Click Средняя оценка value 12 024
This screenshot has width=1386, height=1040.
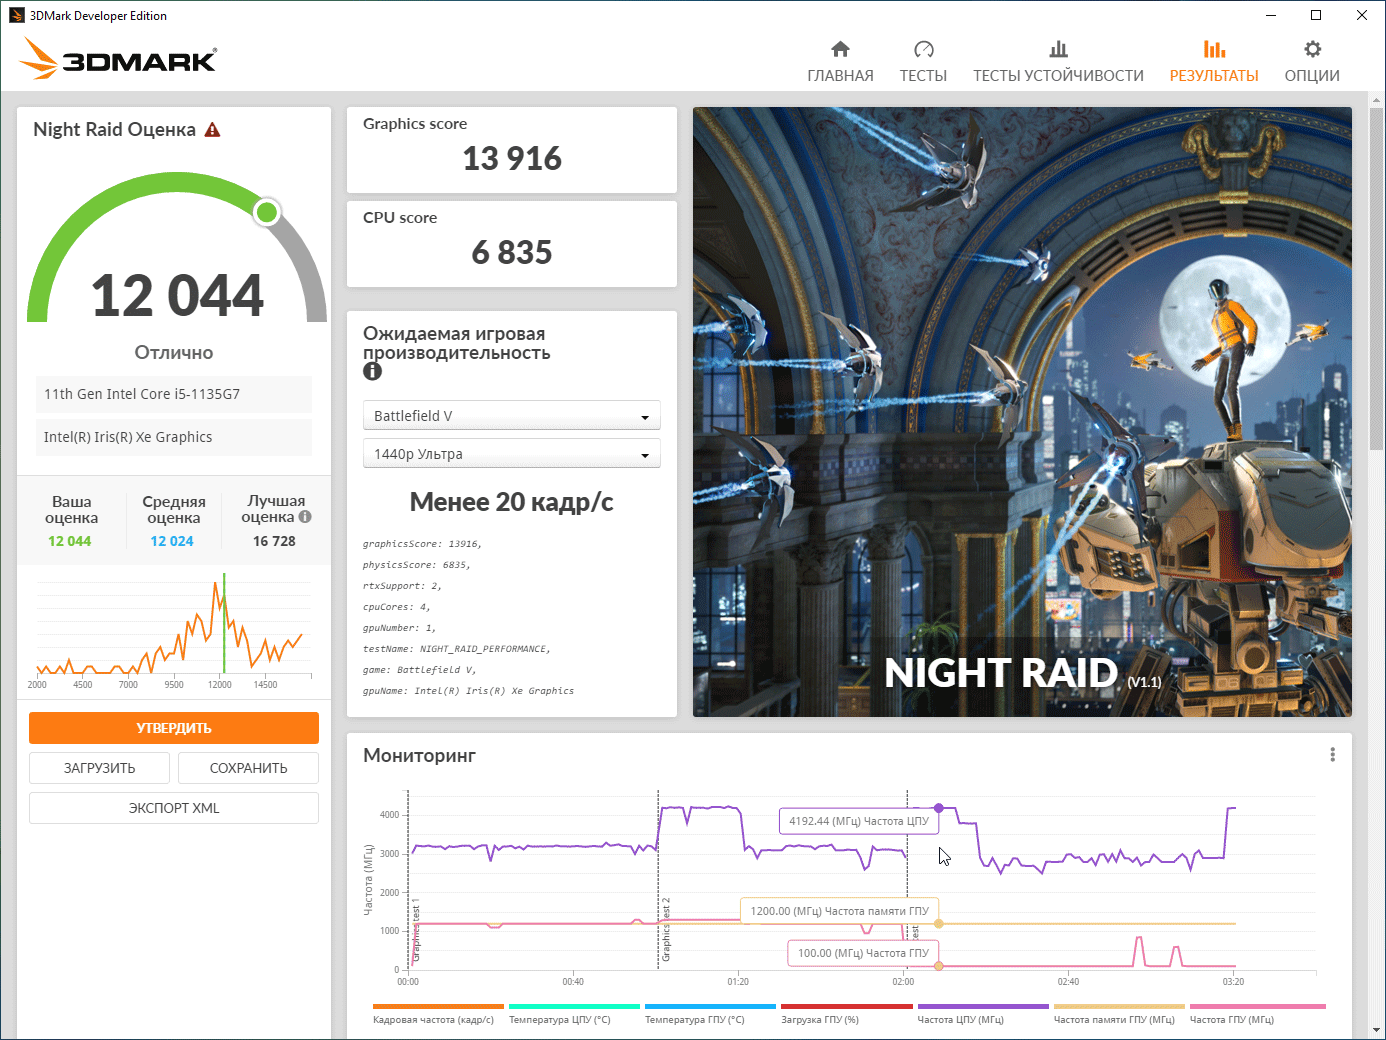coord(172,541)
